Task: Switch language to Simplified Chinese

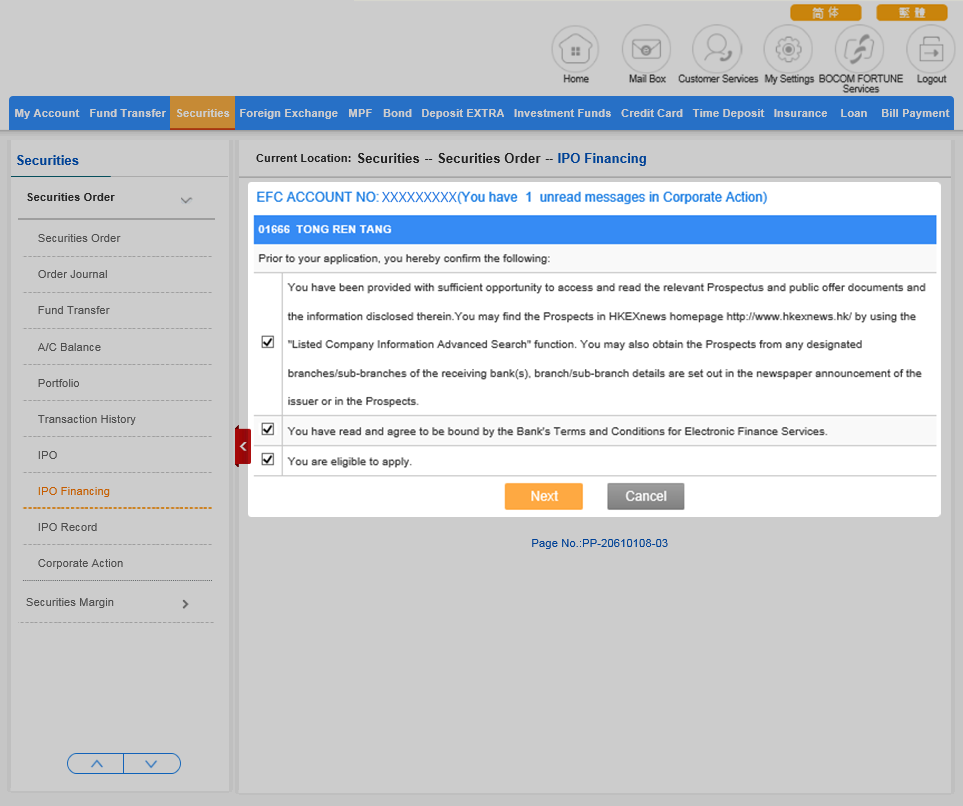Action: pos(825,13)
